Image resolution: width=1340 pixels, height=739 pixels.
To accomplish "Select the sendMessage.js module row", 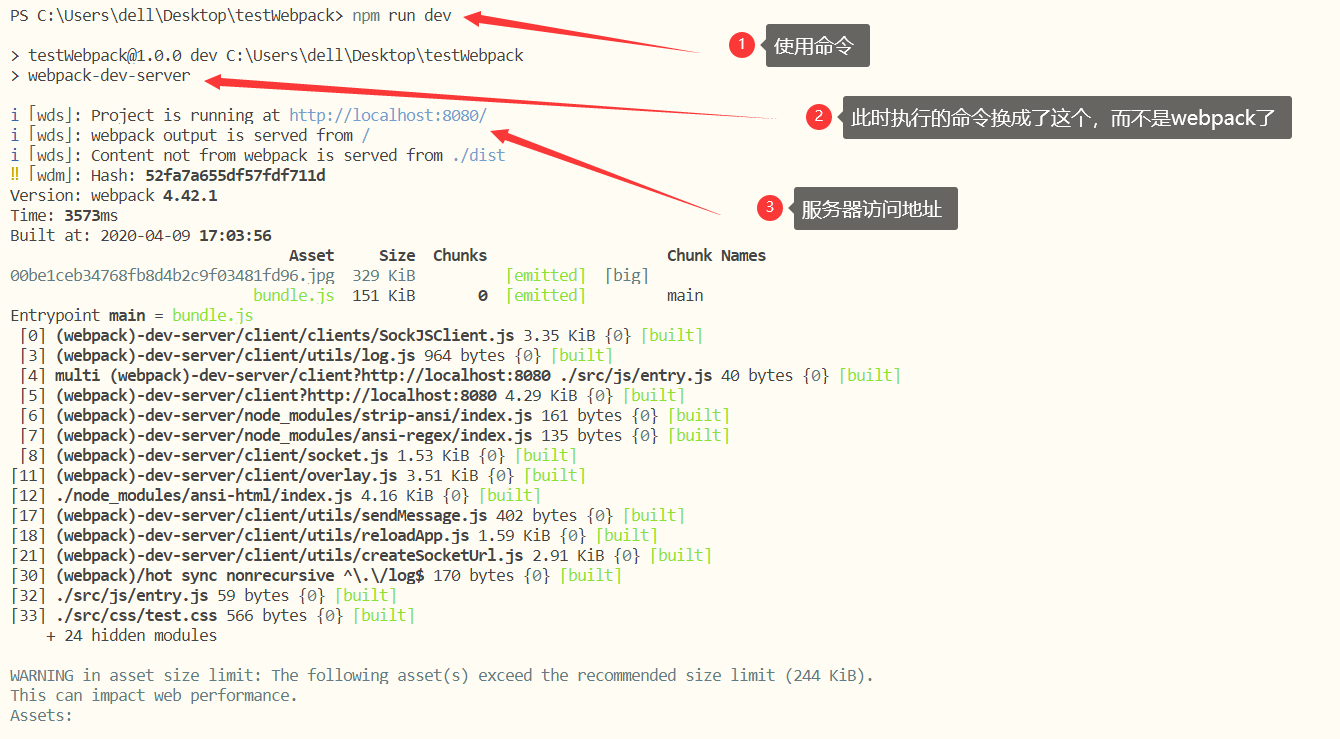I will pyautogui.click(x=347, y=515).
